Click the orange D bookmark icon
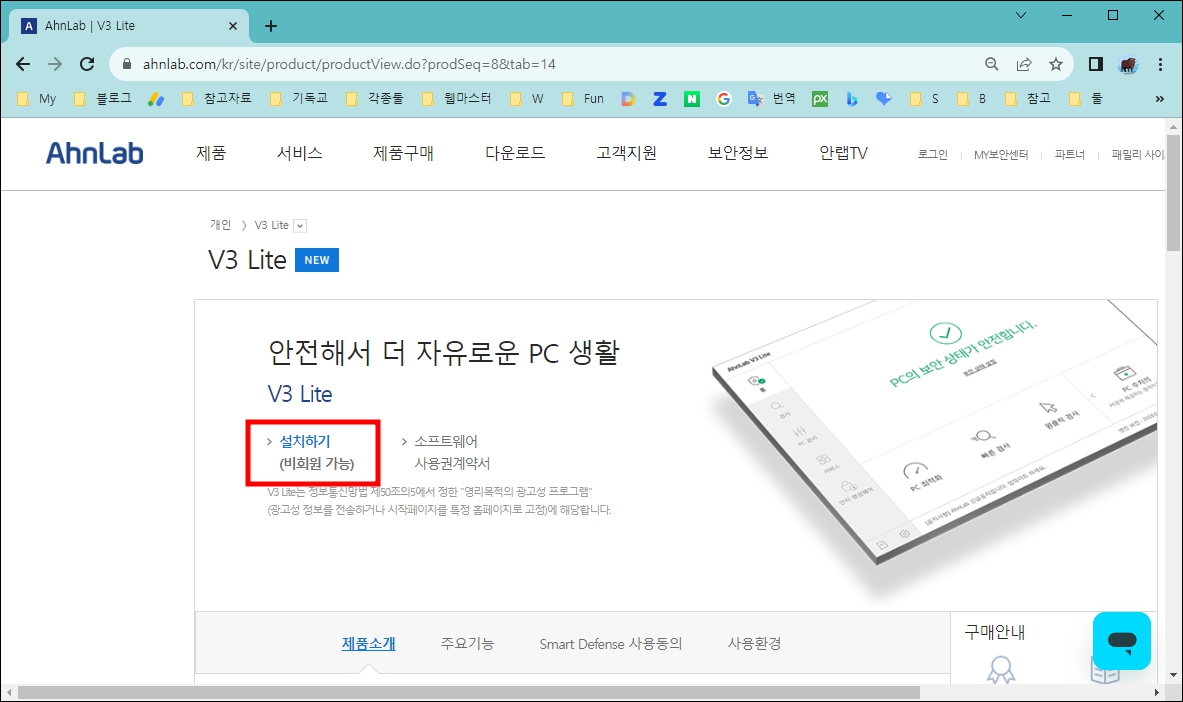 [x=628, y=99]
